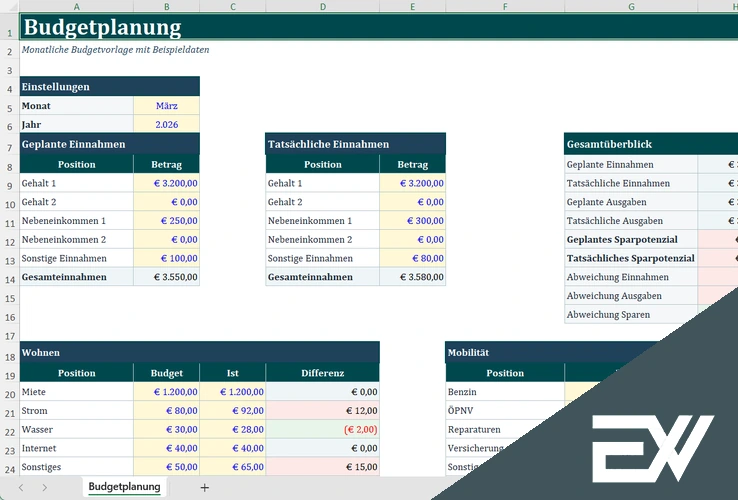Select the Abweichung Sparen label

pos(631,315)
